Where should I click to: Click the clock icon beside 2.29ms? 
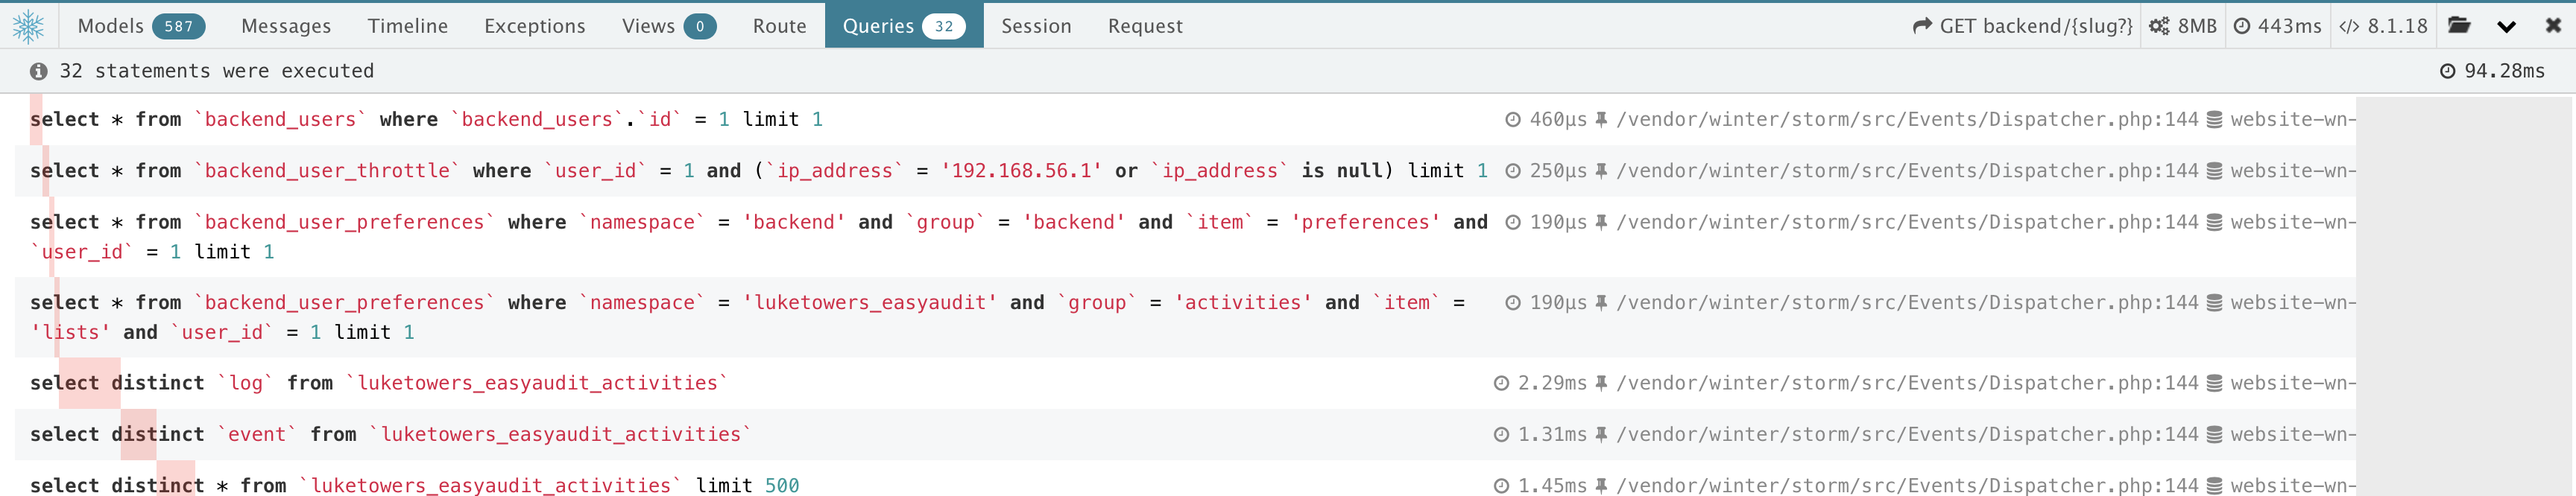[1501, 383]
